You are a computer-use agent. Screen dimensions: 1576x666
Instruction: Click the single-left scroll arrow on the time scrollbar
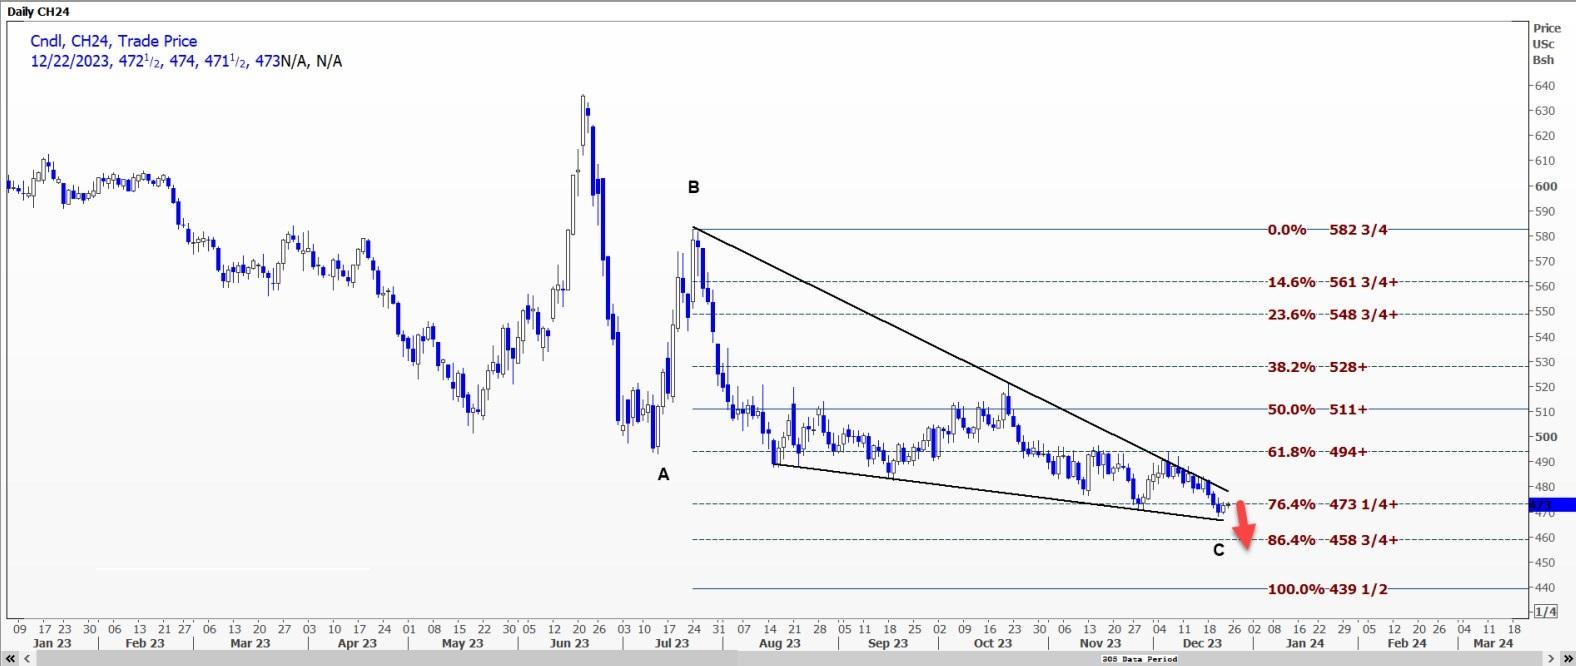[27, 658]
